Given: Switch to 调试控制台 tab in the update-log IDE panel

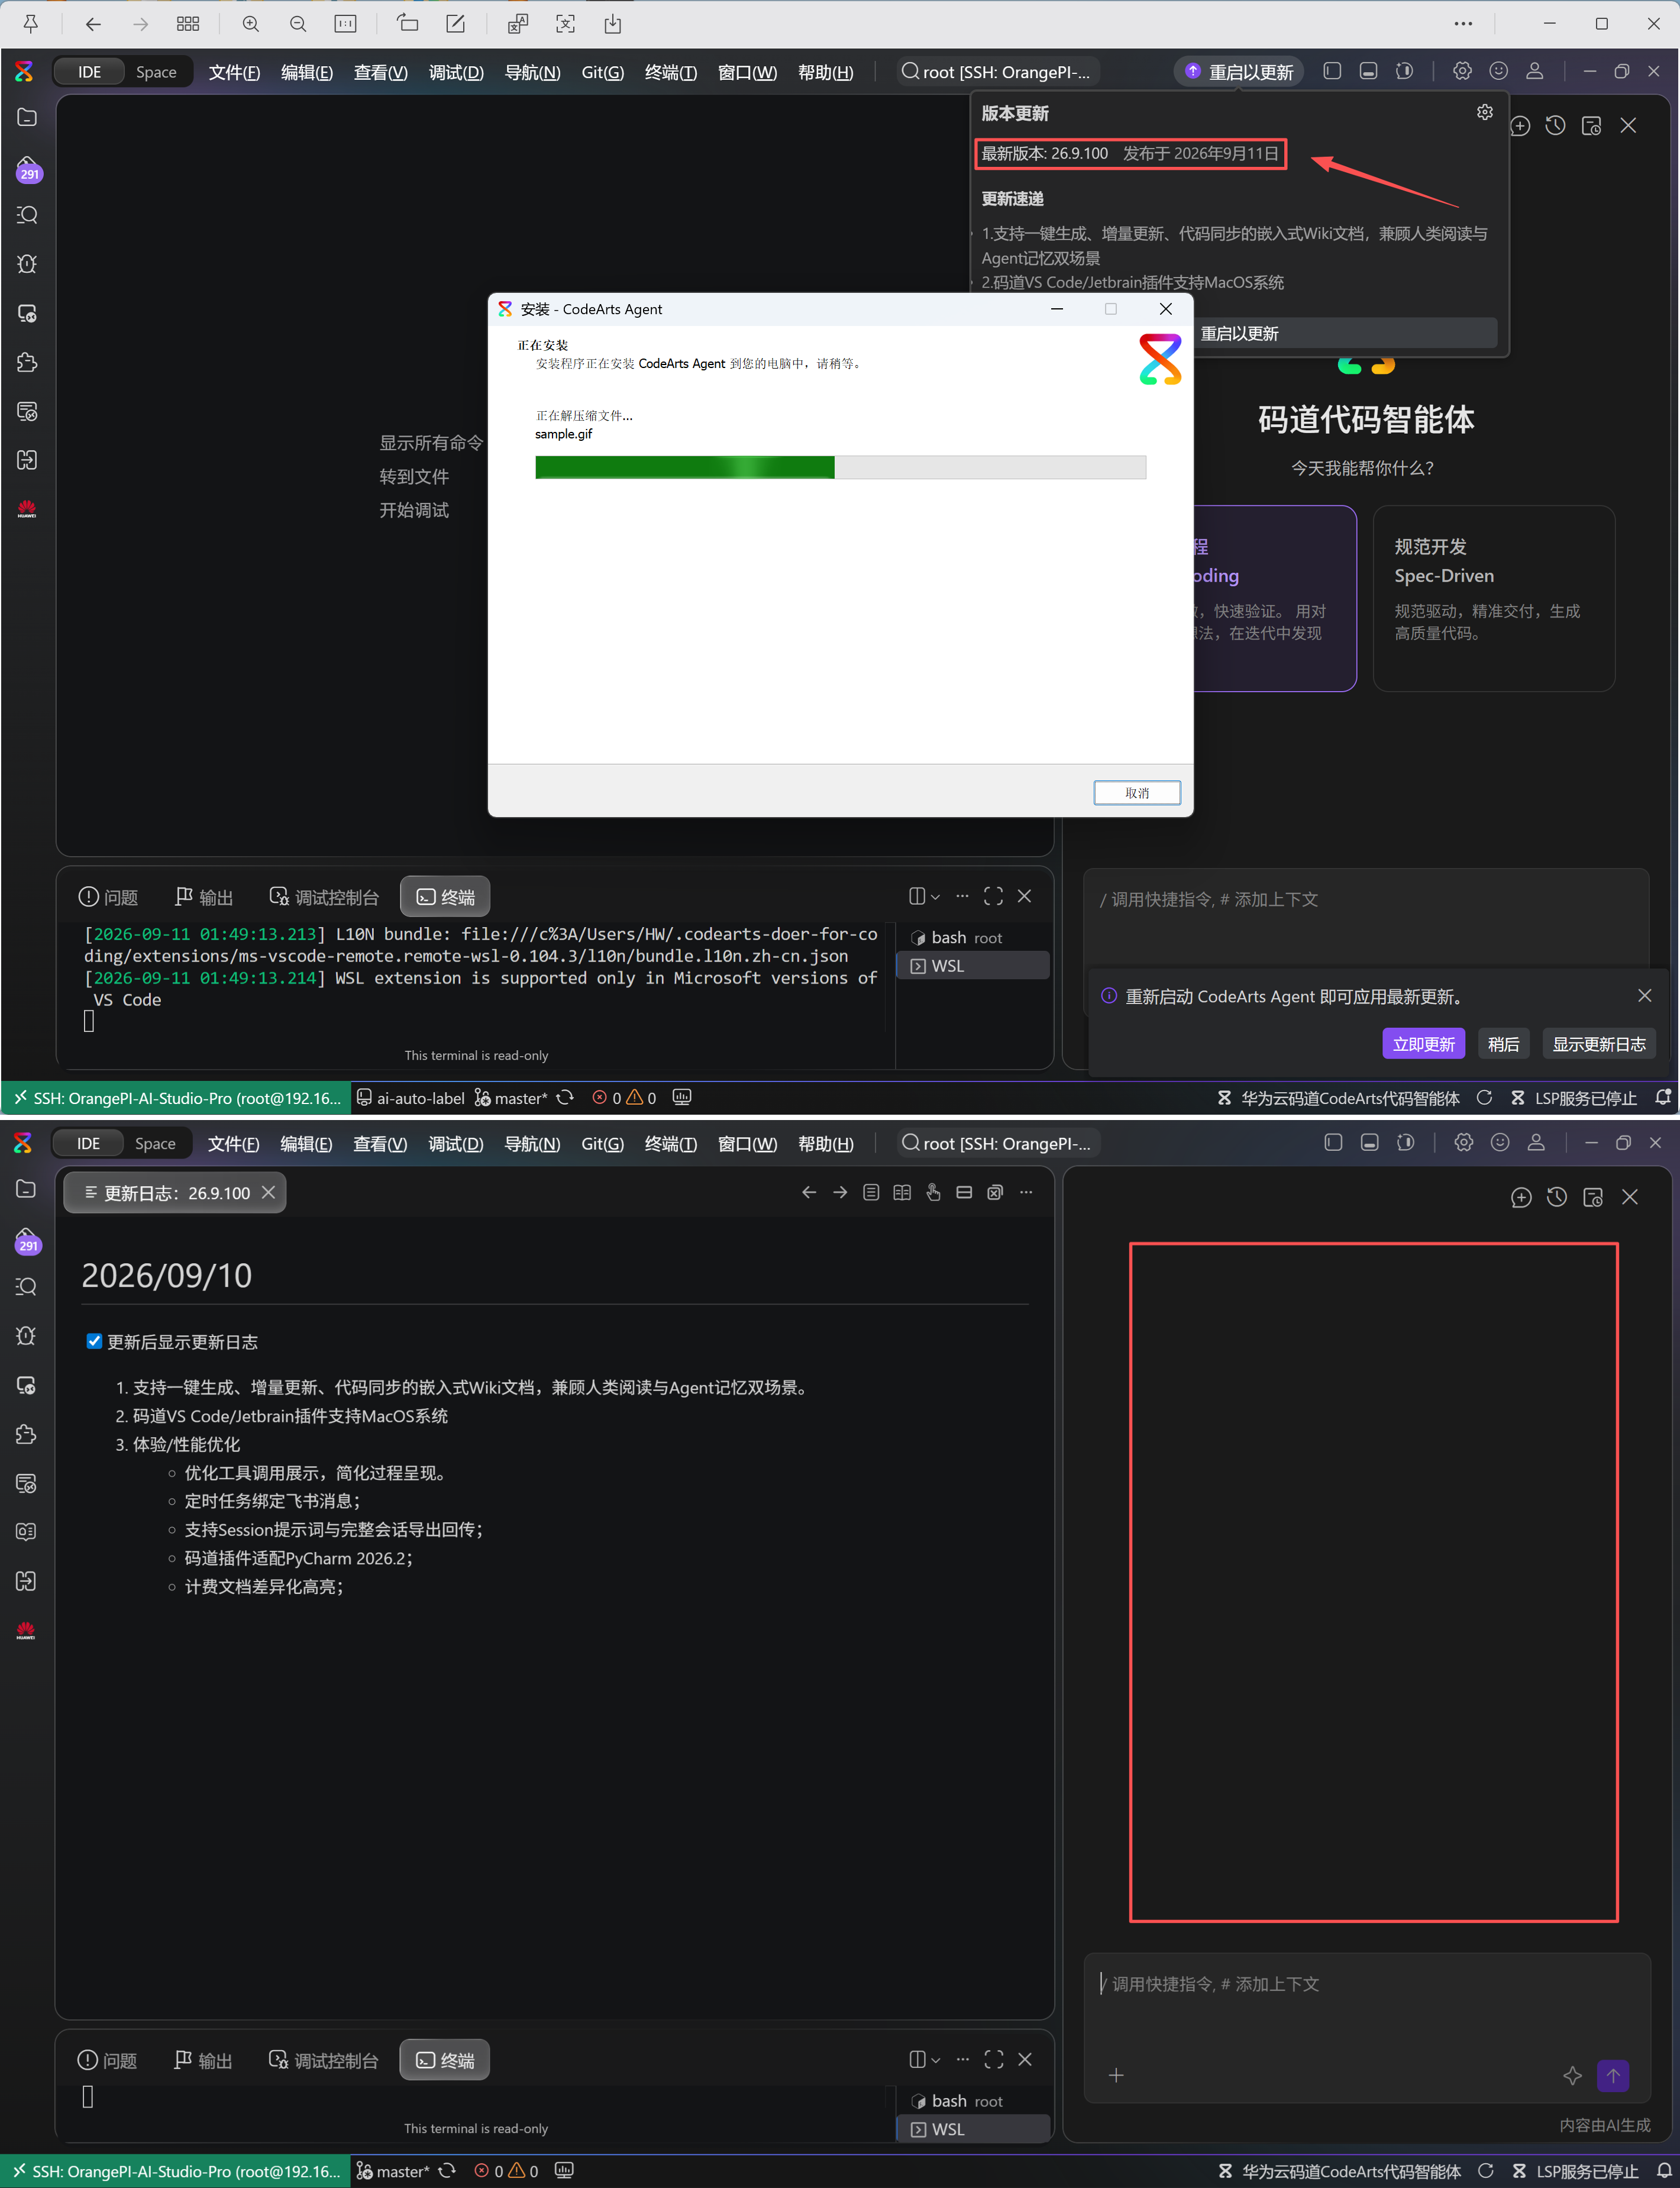Looking at the screenshot, I should point(324,2060).
